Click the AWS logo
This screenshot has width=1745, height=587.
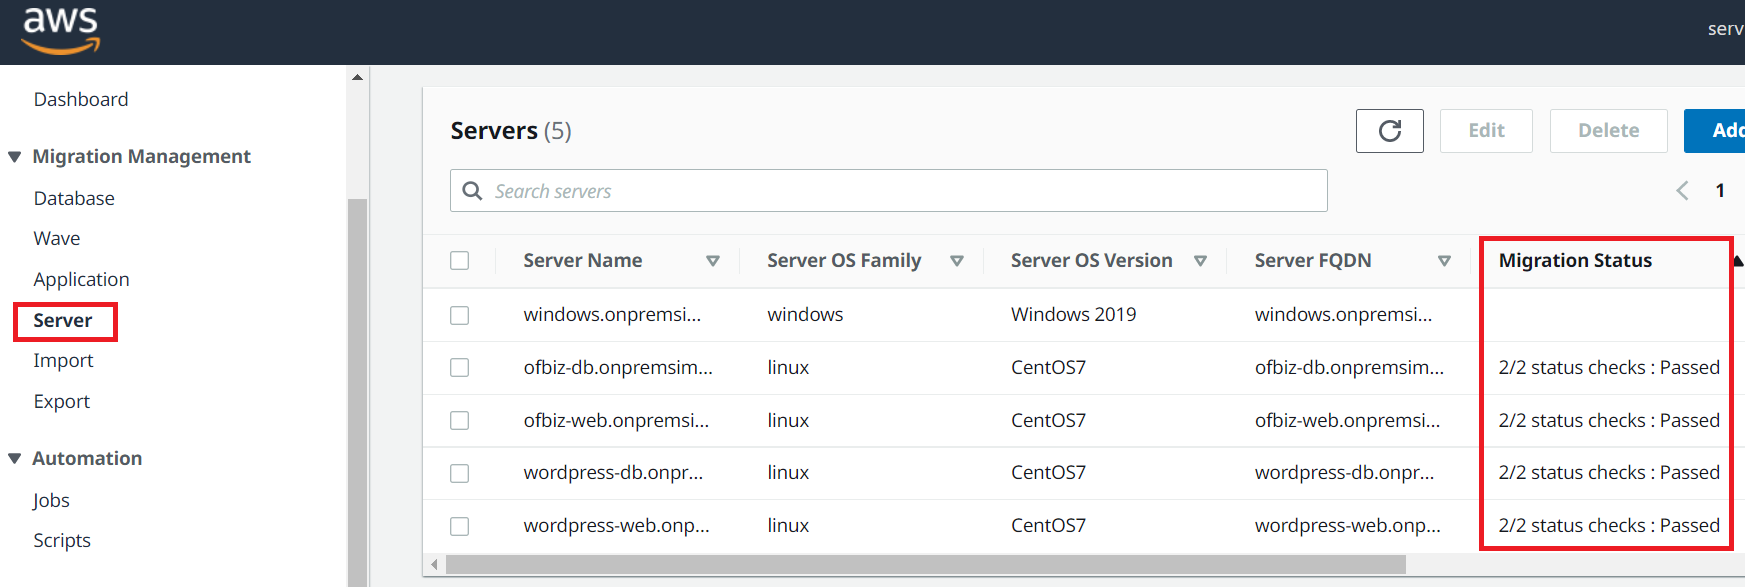point(61,31)
